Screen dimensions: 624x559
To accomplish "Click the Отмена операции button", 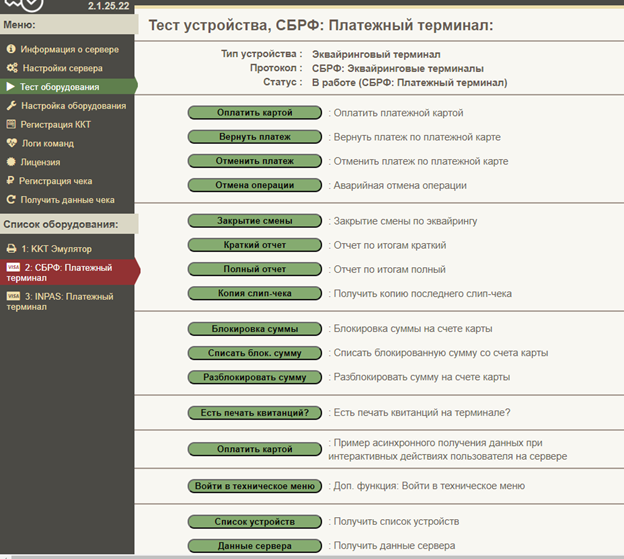I will (x=255, y=185).
